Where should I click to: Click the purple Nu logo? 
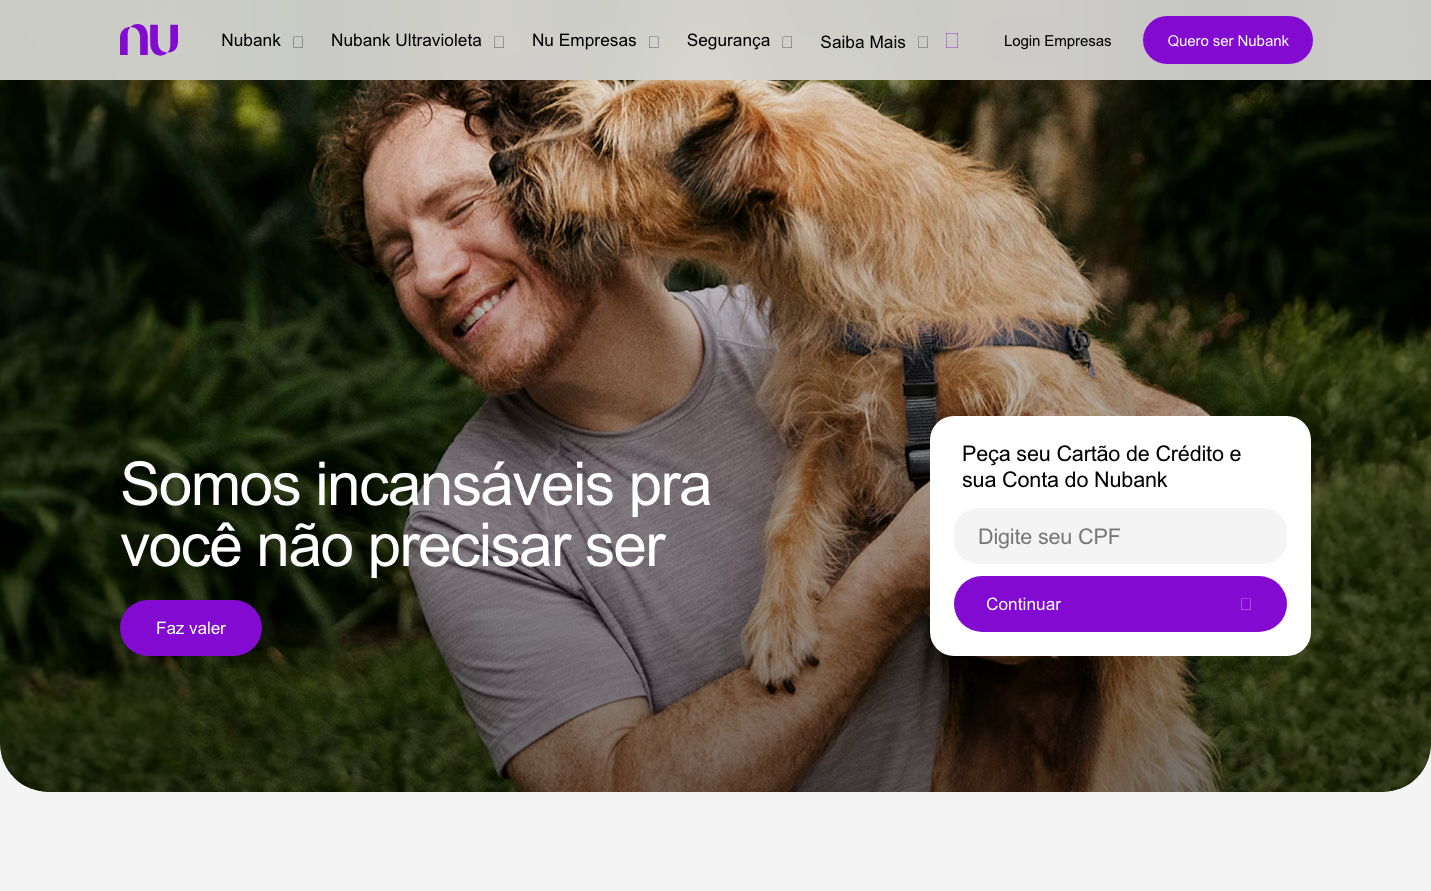149,40
